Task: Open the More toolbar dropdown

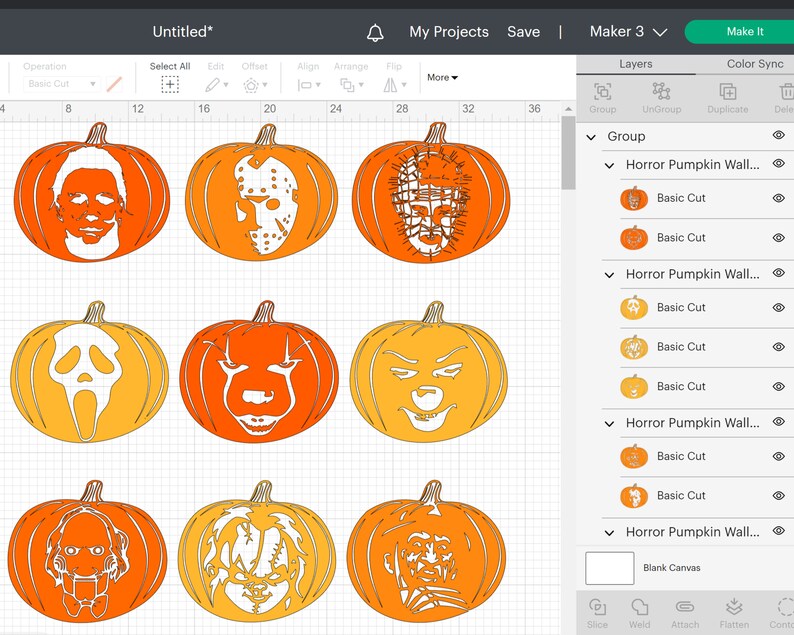Action: pos(442,77)
